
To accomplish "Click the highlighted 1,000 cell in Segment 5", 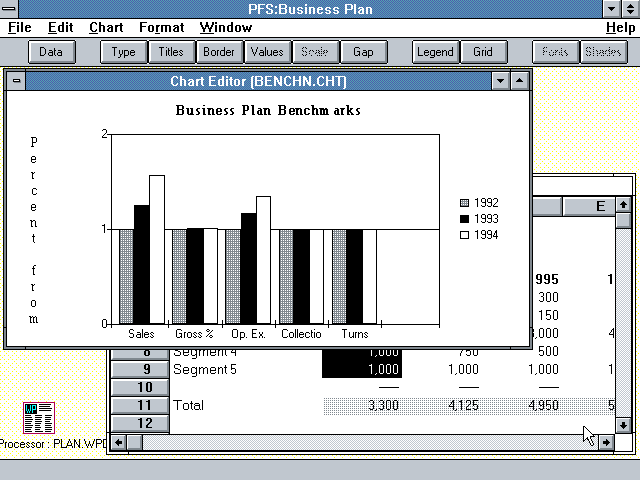I will (x=362, y=369).
